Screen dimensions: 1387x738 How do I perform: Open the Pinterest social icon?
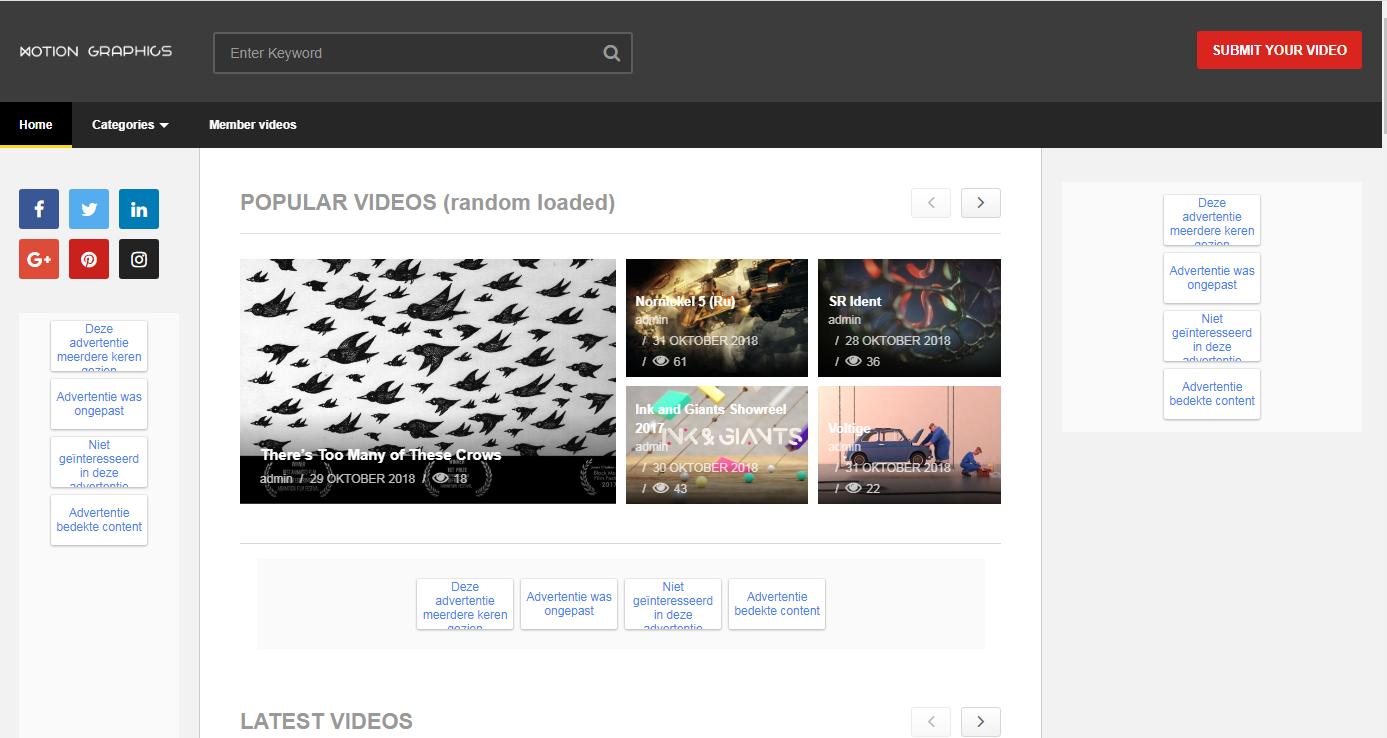pos(89,259)
